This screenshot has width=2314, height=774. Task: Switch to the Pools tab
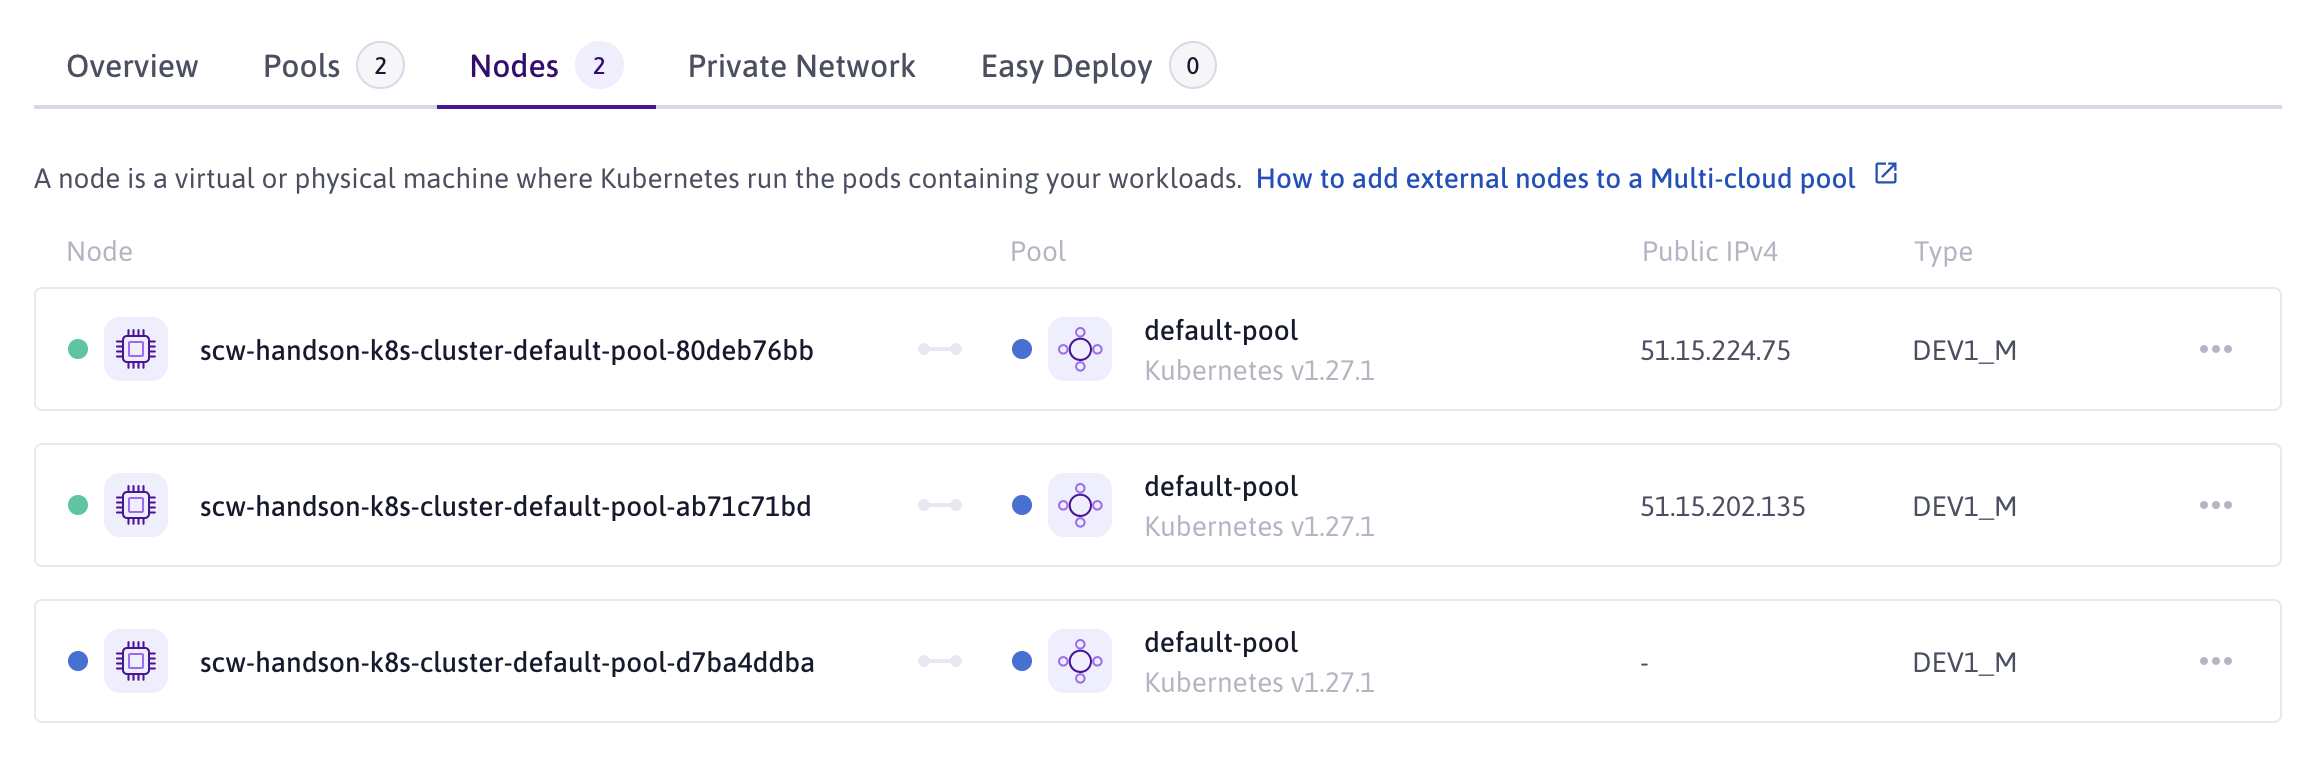coord(302,66)
